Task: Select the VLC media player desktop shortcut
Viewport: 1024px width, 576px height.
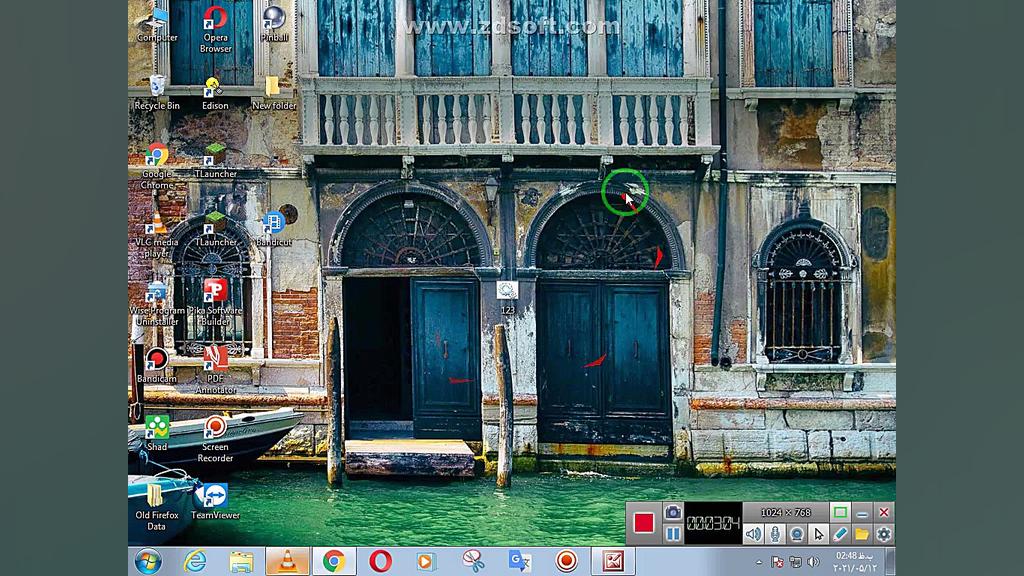Action: [157, 234]
